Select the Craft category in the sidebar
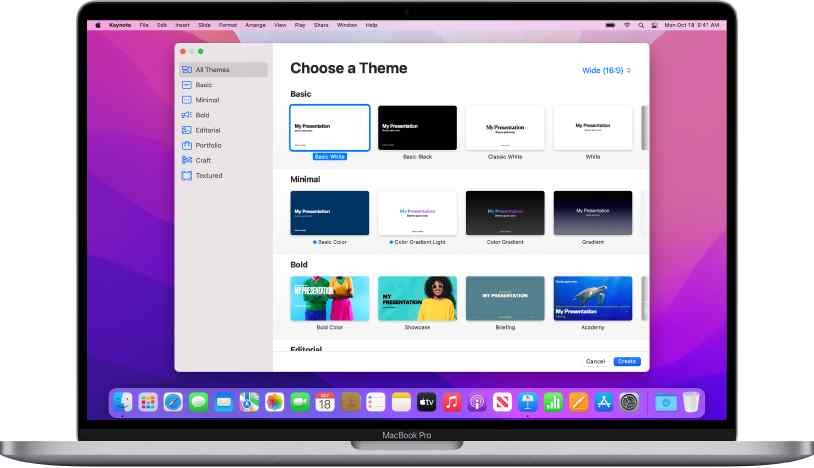The height and width of the screenshot is (468, 814). [223, 160]
